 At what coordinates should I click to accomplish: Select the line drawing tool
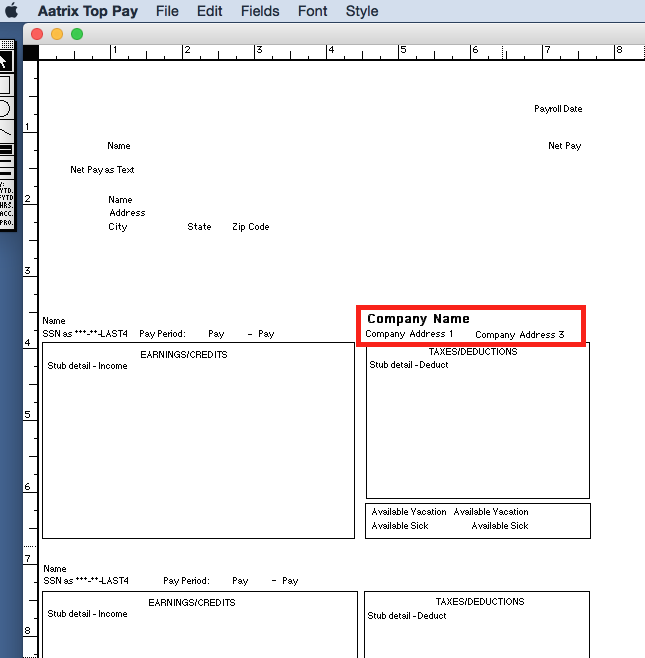(x=6, y=131)
